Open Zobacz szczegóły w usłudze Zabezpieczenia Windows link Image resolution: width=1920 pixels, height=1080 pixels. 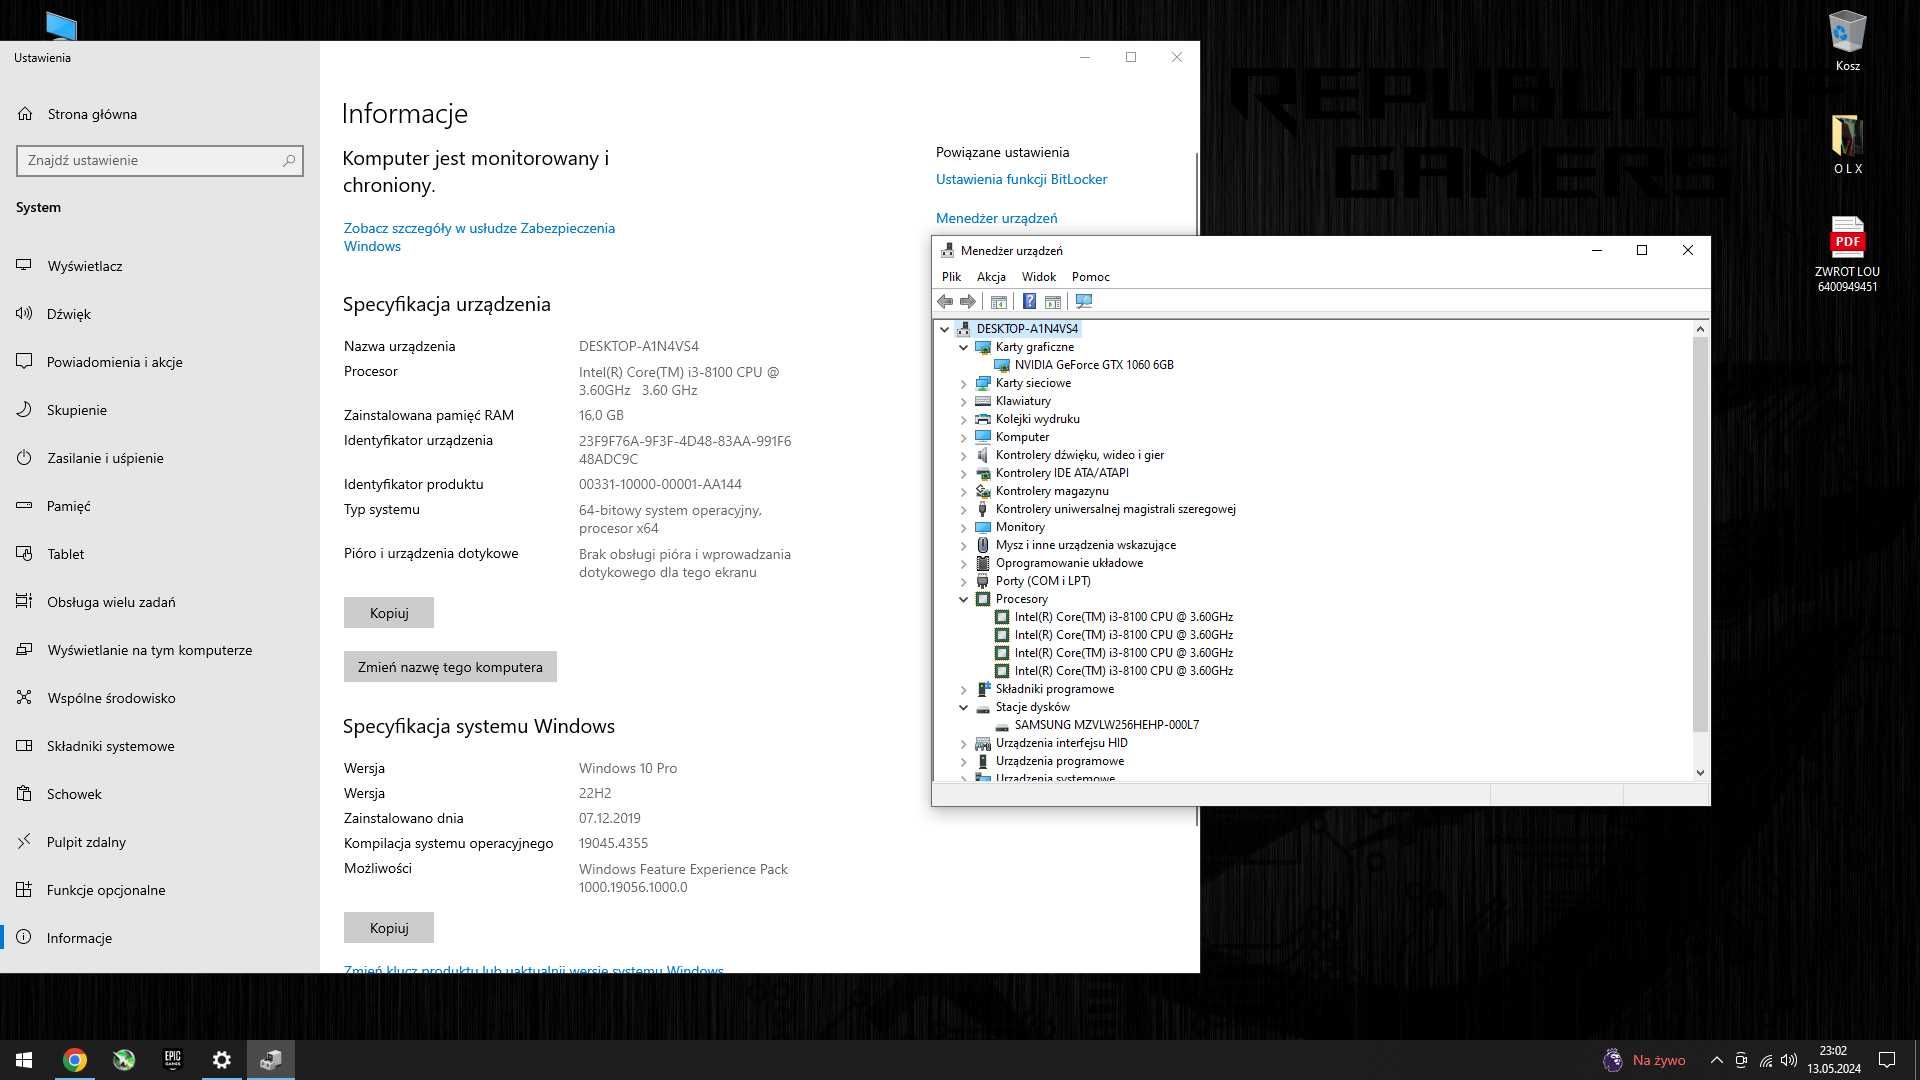pos(479,237)
